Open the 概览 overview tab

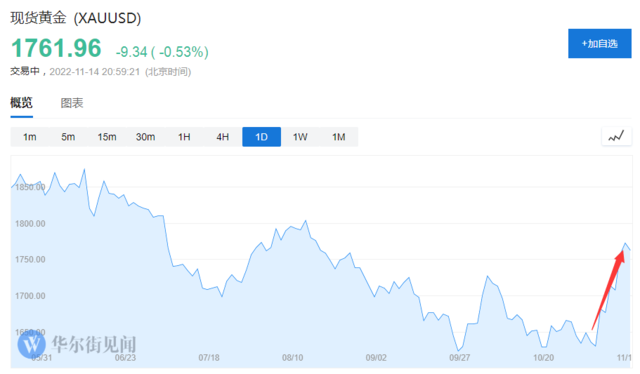[x=21, y=102]
